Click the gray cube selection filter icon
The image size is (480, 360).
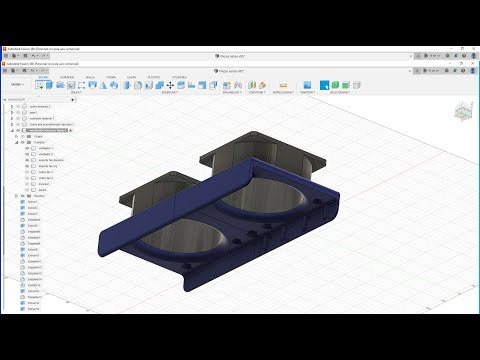click(x=357, y=85)
